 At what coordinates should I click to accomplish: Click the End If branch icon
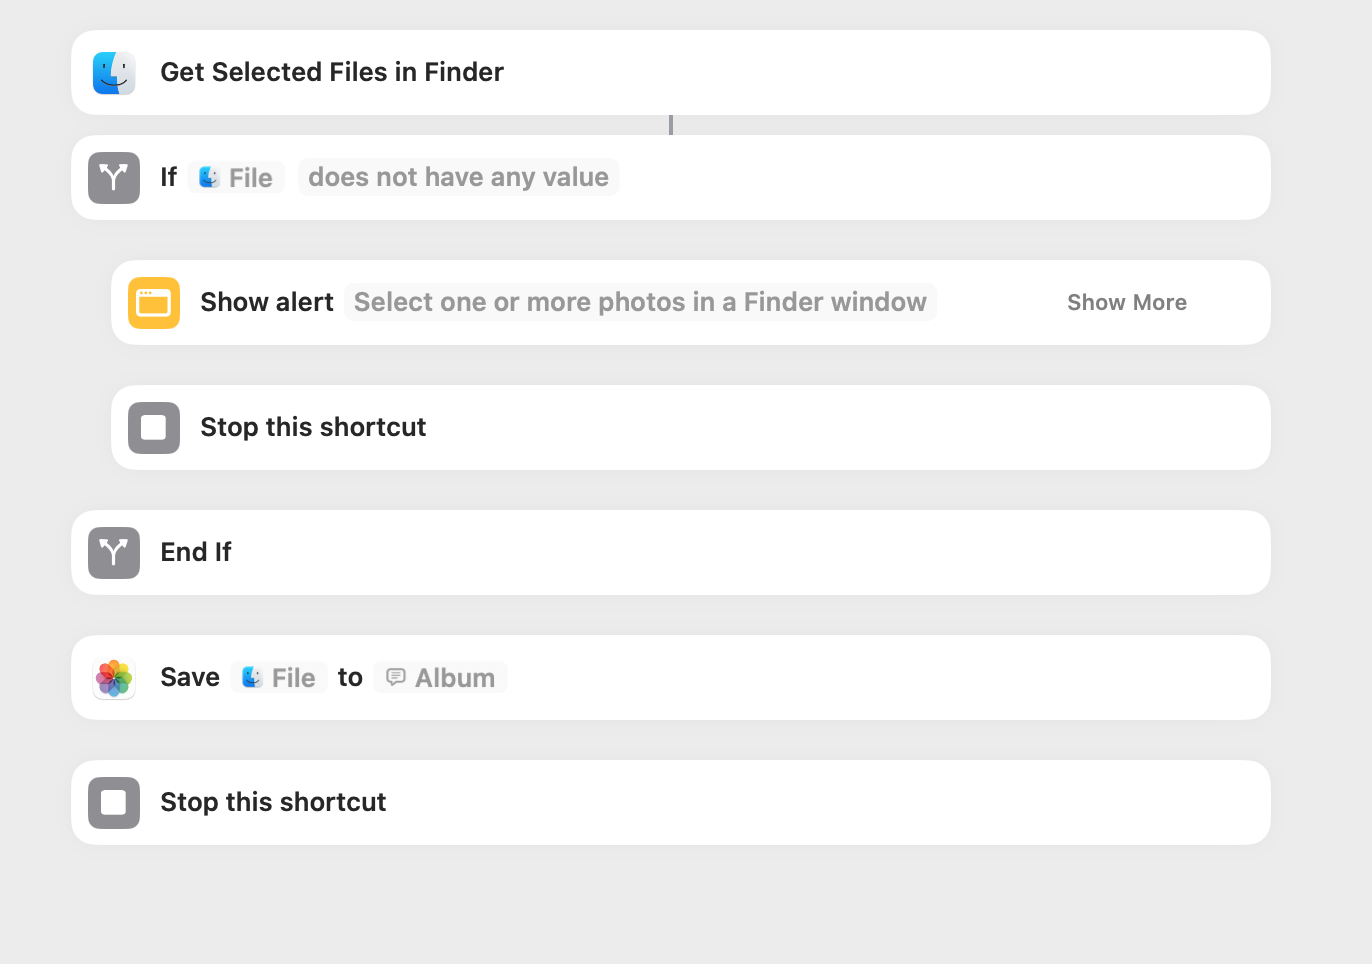tap(114, 553)
